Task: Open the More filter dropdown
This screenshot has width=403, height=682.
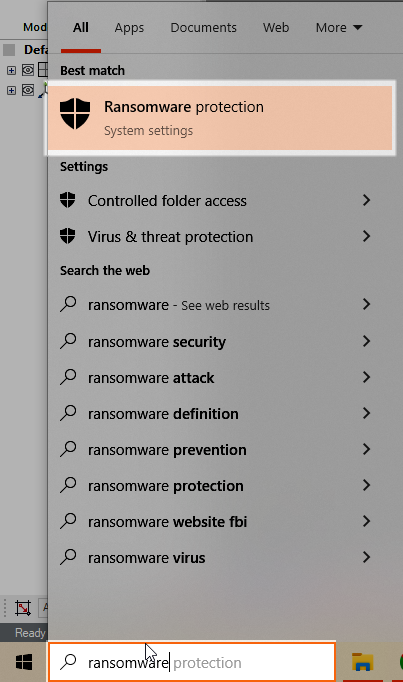Action: 339,27
